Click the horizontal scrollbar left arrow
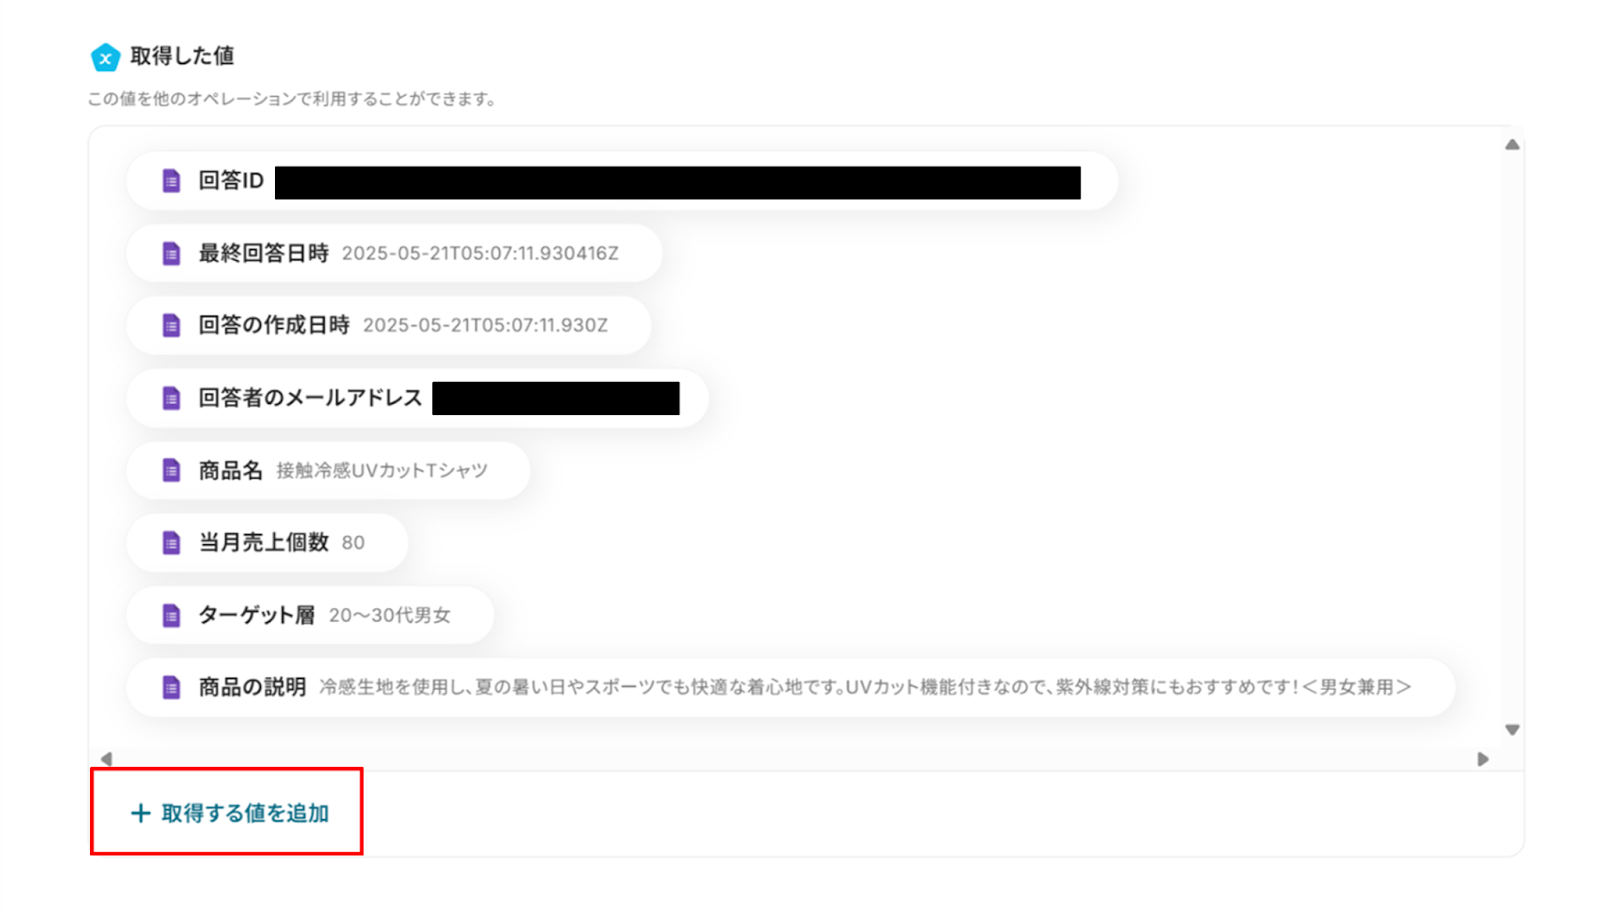1600x912 pixels. (107, 759)
